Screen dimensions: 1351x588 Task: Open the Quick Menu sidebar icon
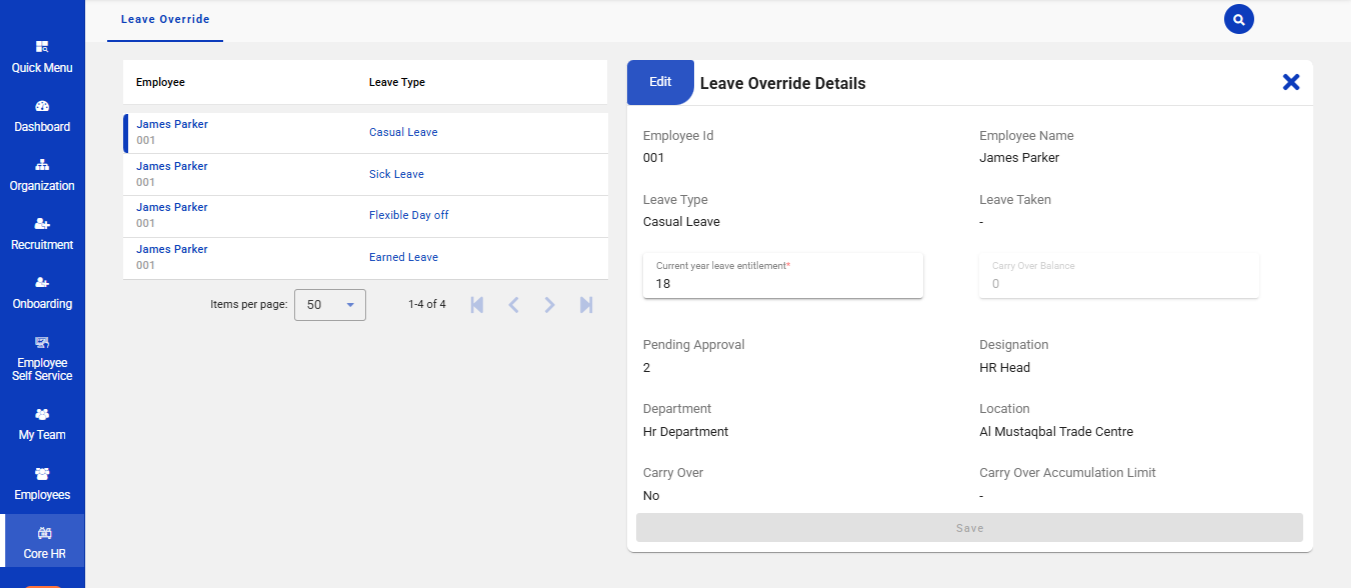(42, 57)
